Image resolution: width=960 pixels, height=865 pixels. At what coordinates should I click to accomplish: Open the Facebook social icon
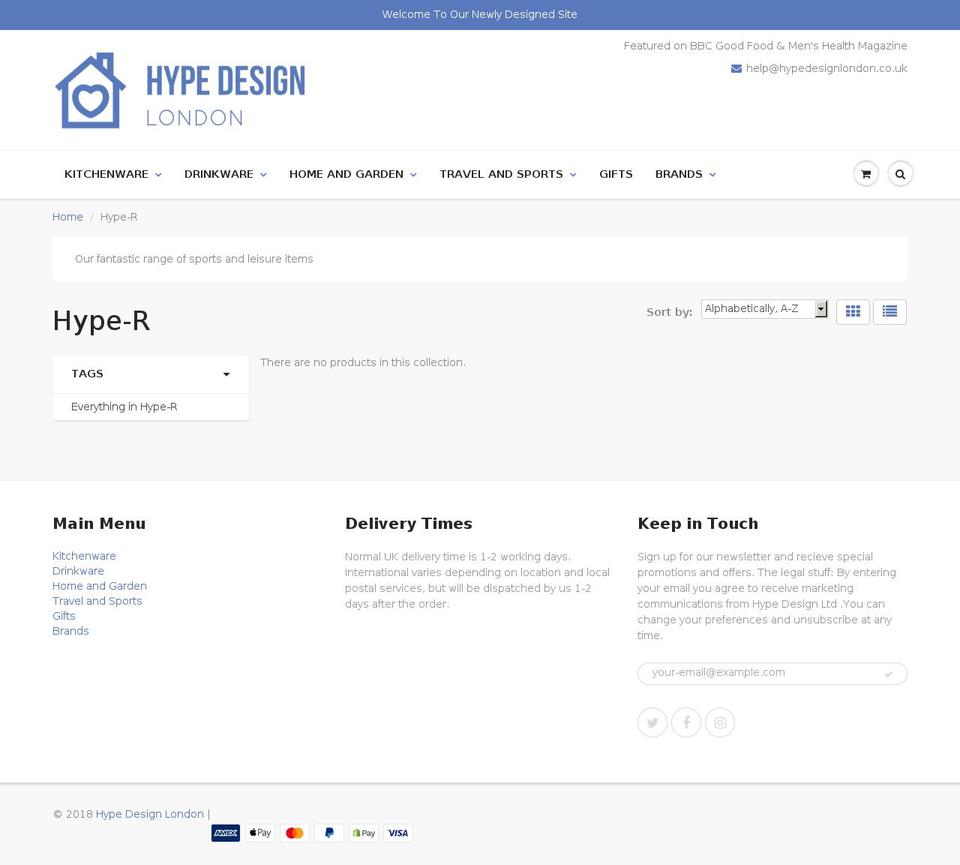(686, 722)
